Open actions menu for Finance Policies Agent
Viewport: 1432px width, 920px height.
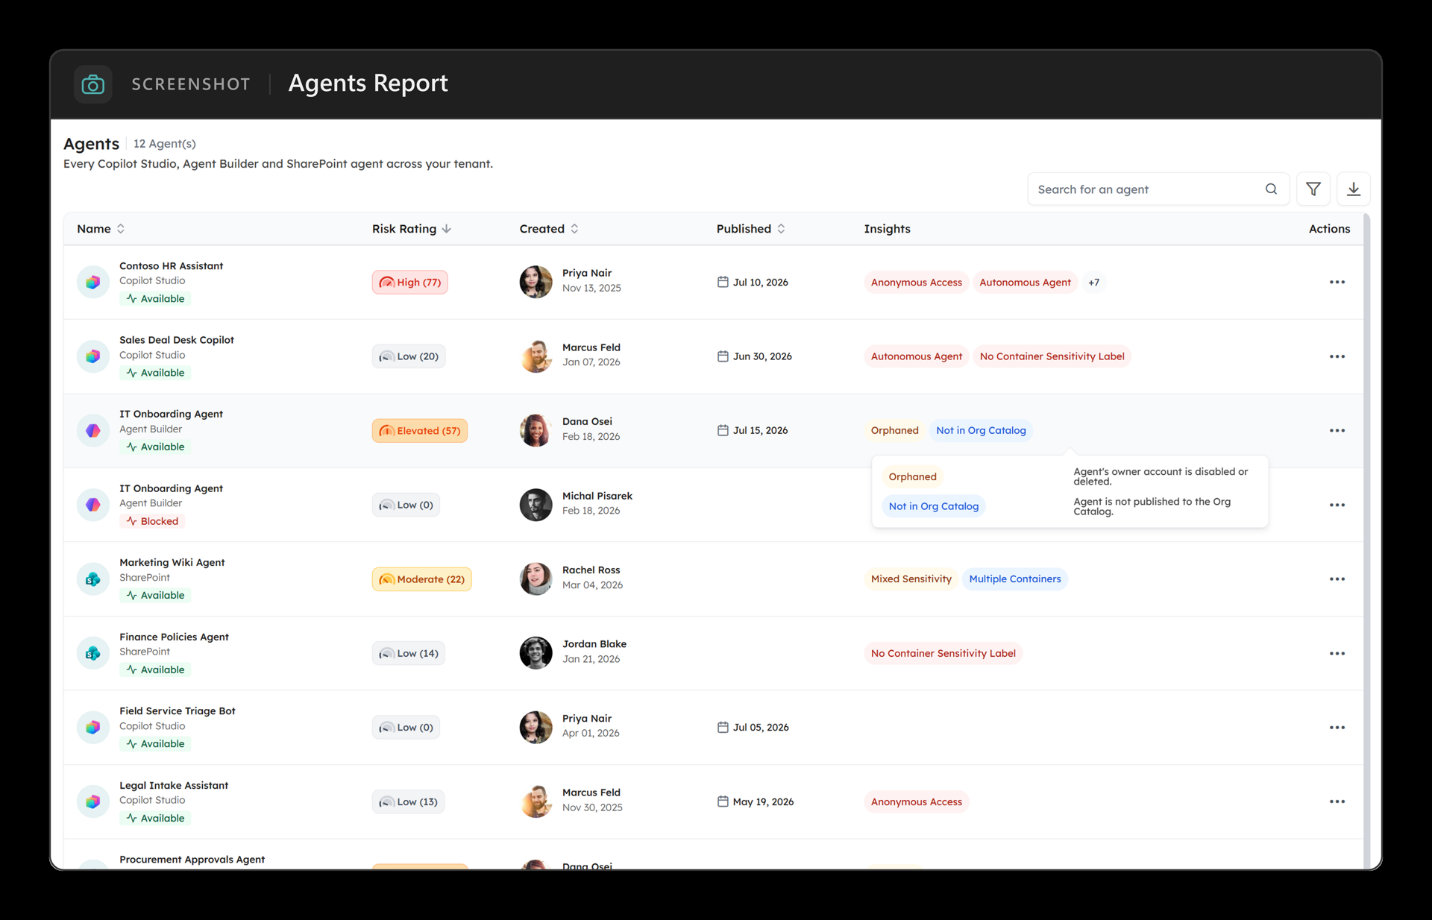click(x=1337, y=653)
